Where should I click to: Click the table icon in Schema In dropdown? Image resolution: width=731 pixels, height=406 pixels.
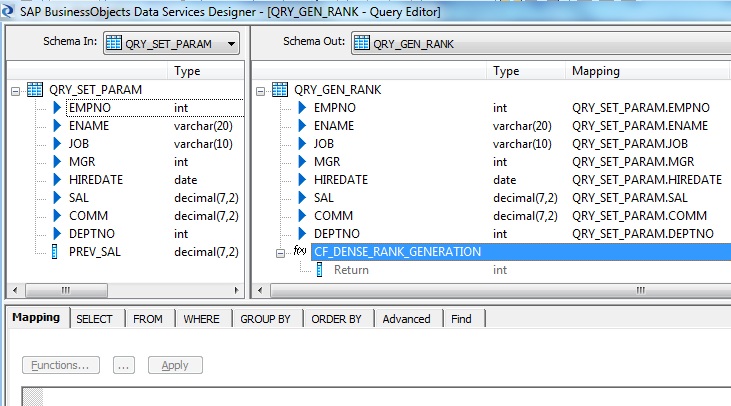point(114,43)
